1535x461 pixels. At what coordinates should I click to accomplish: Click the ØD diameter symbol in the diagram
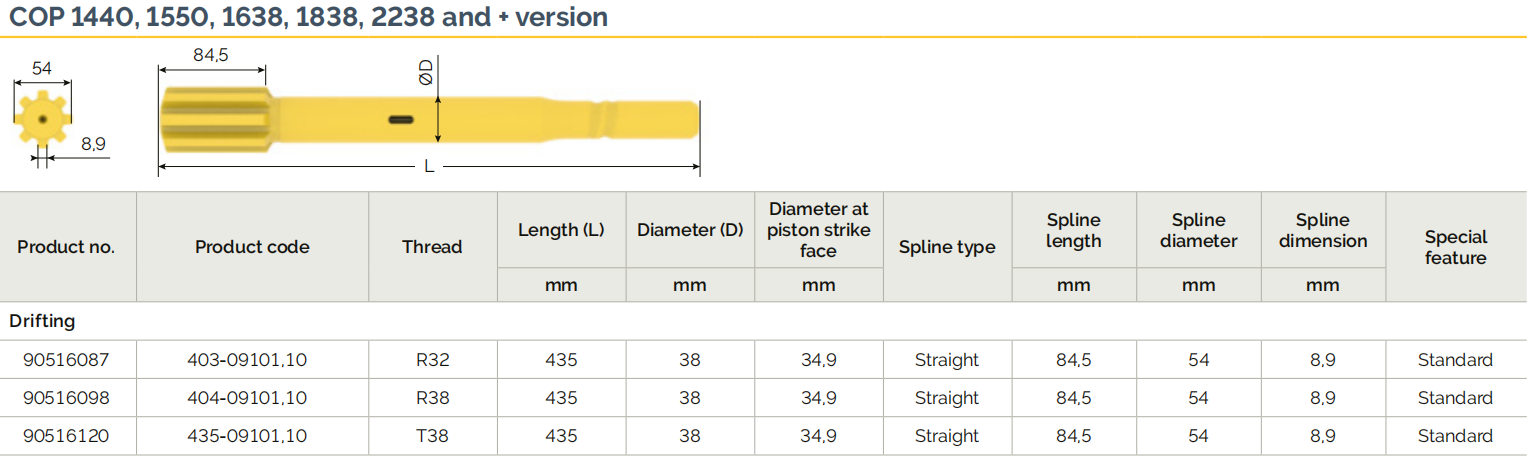tap(425, 72)
